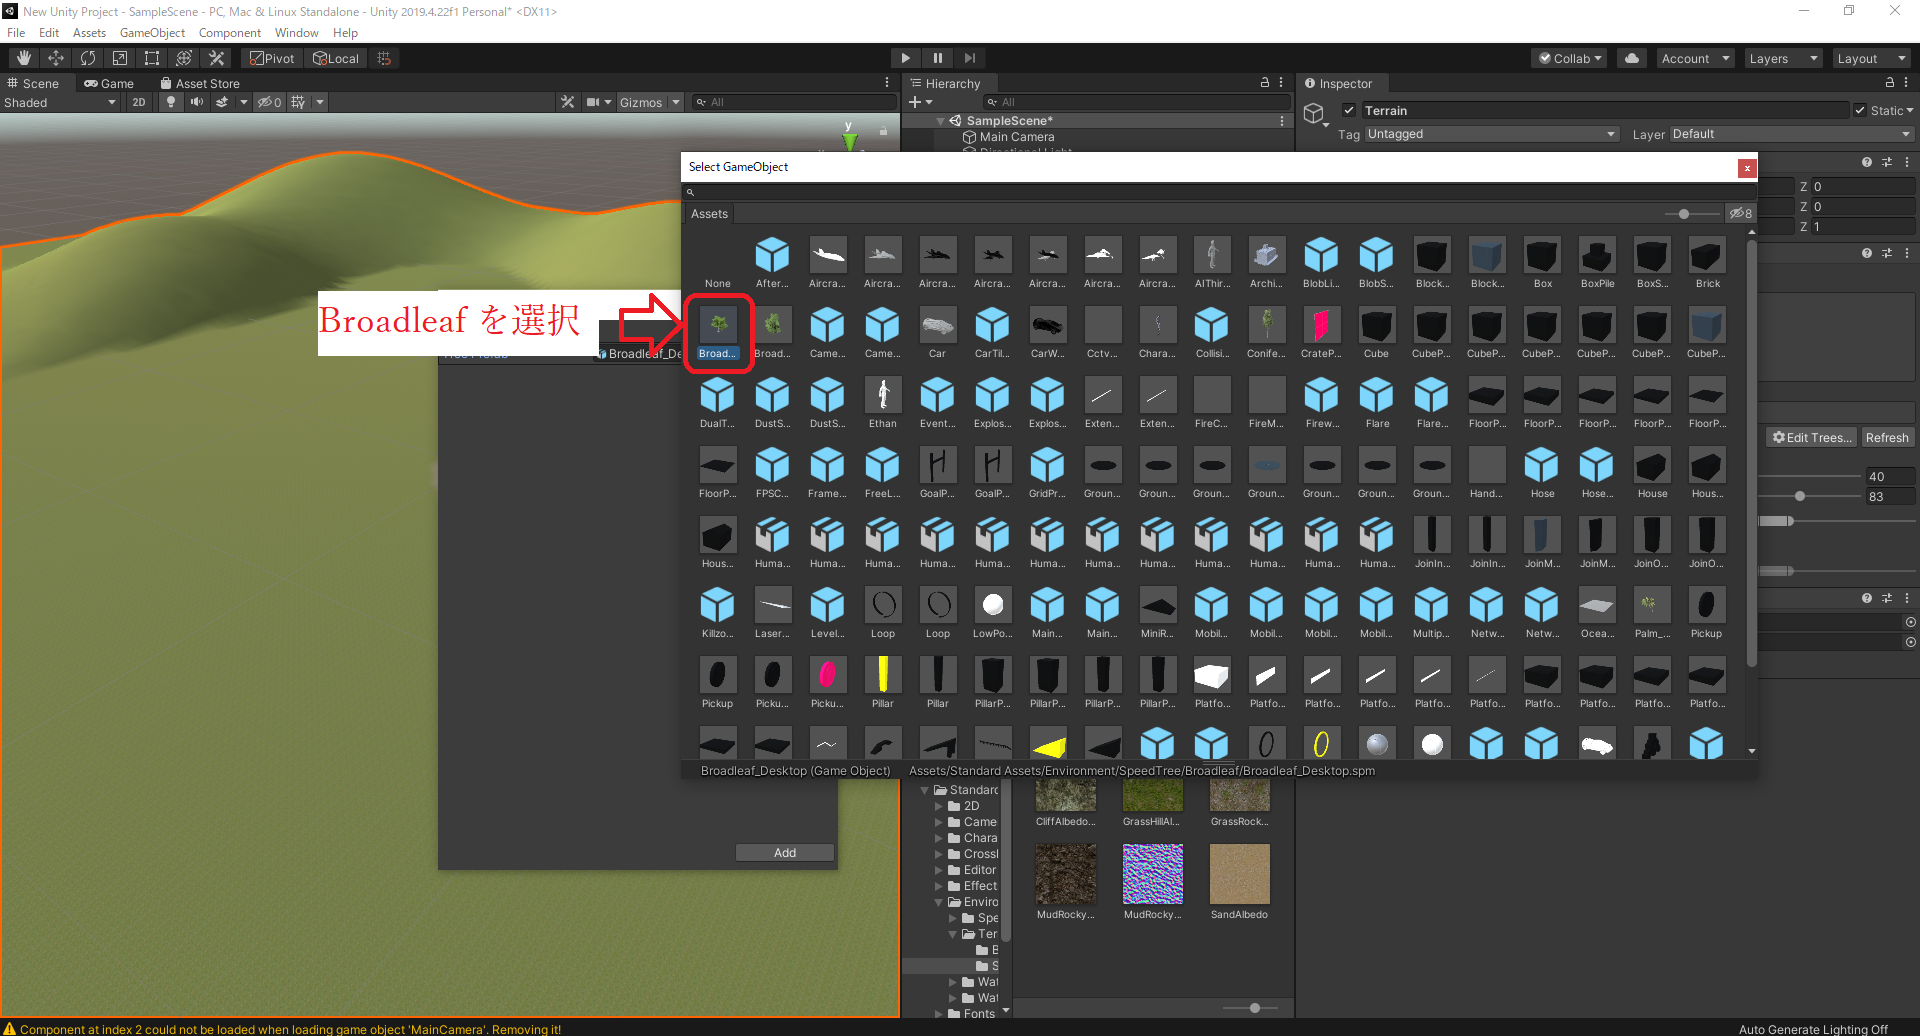
Task: Select the MiniRamp asset thumbnail
Action: click(x=1157, y=613)
